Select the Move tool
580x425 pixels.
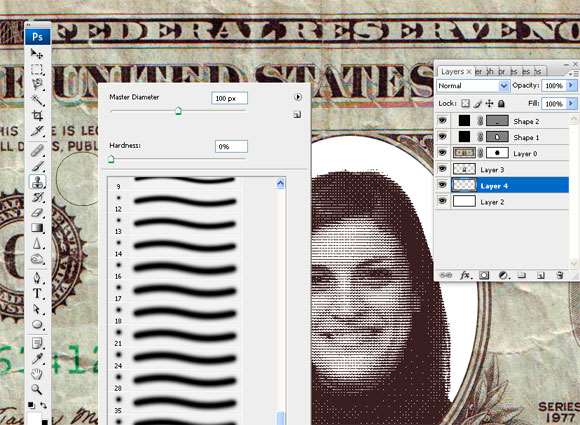[x=37, y=54]
